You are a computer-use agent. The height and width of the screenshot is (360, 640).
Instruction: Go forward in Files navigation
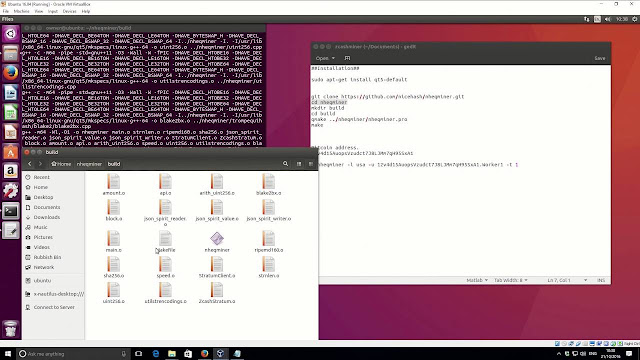point(40,164)
